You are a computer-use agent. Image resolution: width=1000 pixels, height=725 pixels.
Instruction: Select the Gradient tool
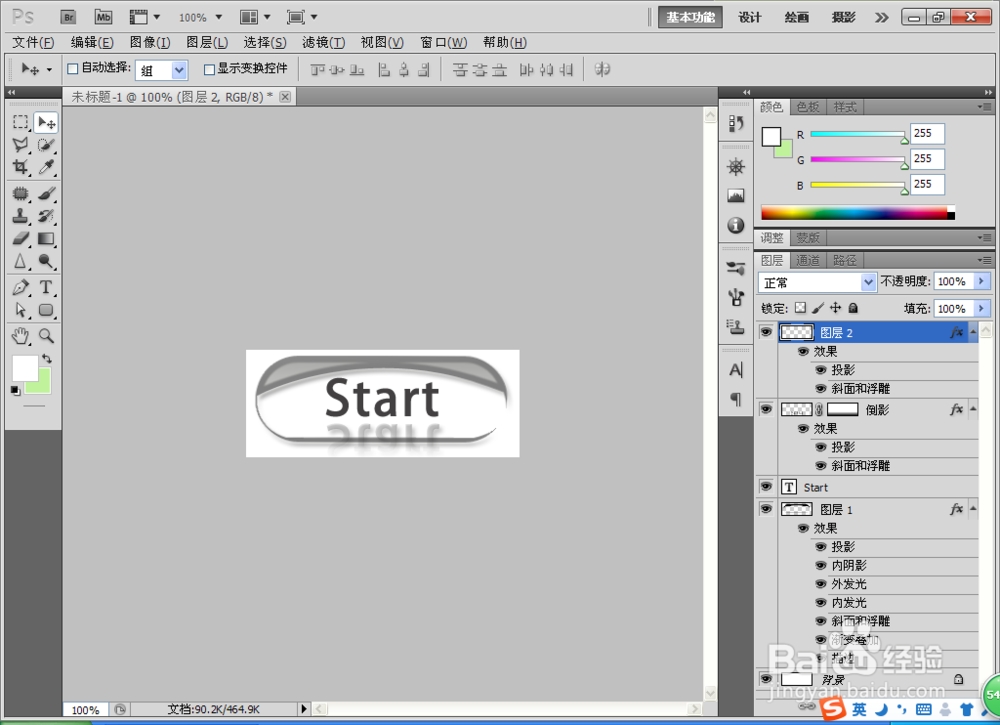tap(46, 238)
